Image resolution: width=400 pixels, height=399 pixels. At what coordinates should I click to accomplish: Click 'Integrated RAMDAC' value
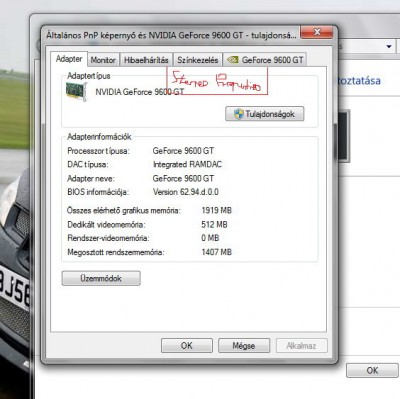187,164
